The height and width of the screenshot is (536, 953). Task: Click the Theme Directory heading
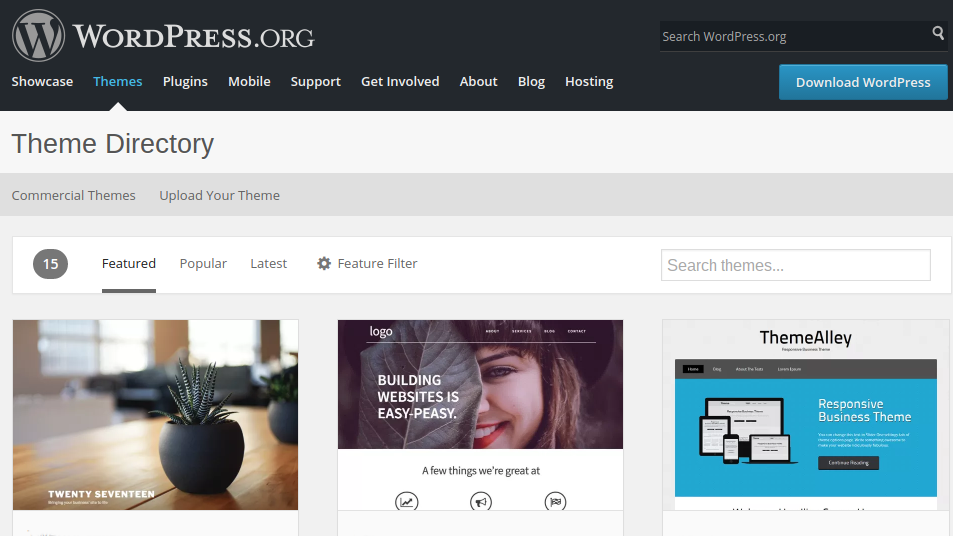[x=112, y=144]
